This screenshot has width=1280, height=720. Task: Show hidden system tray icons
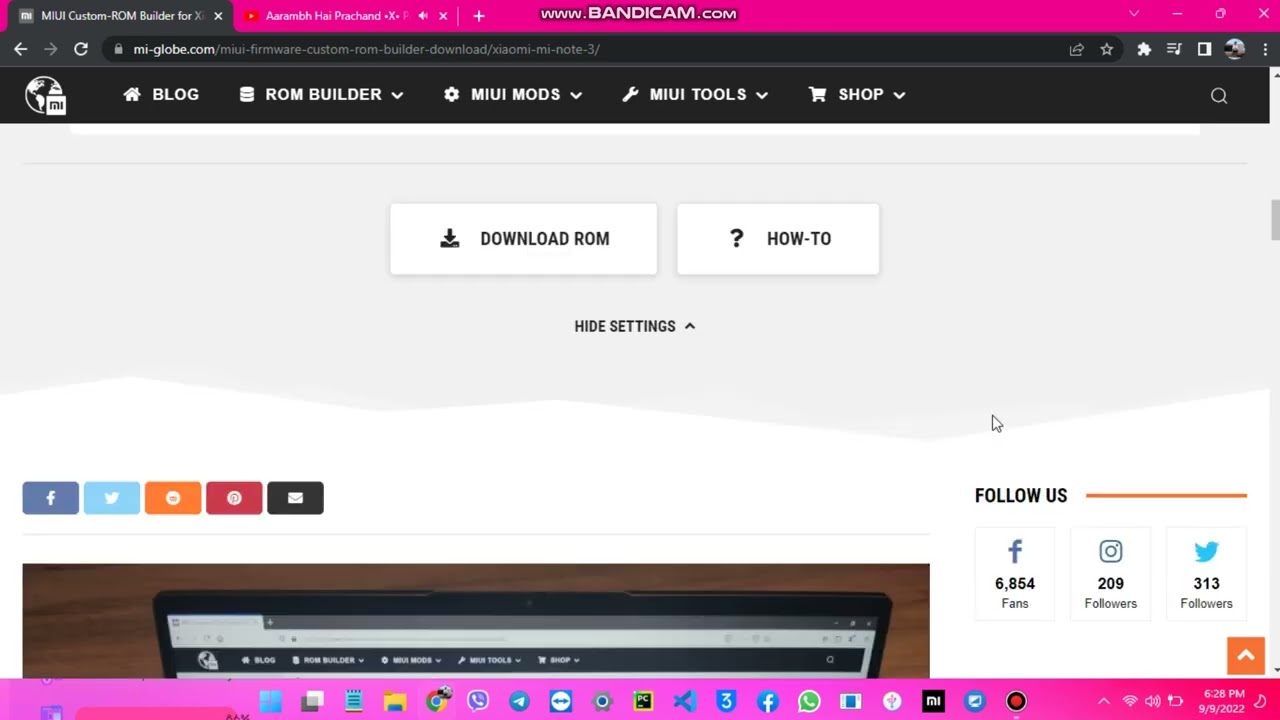(1104, 702)
